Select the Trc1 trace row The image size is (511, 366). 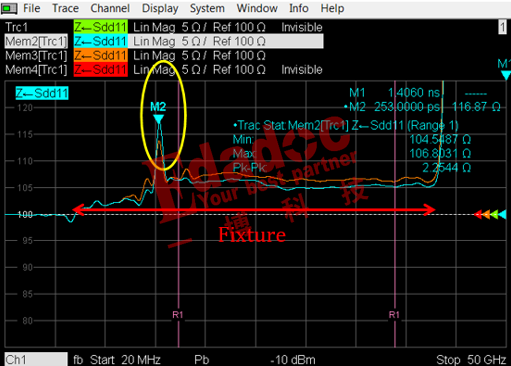pyautogui.click(x=164, y=27)
